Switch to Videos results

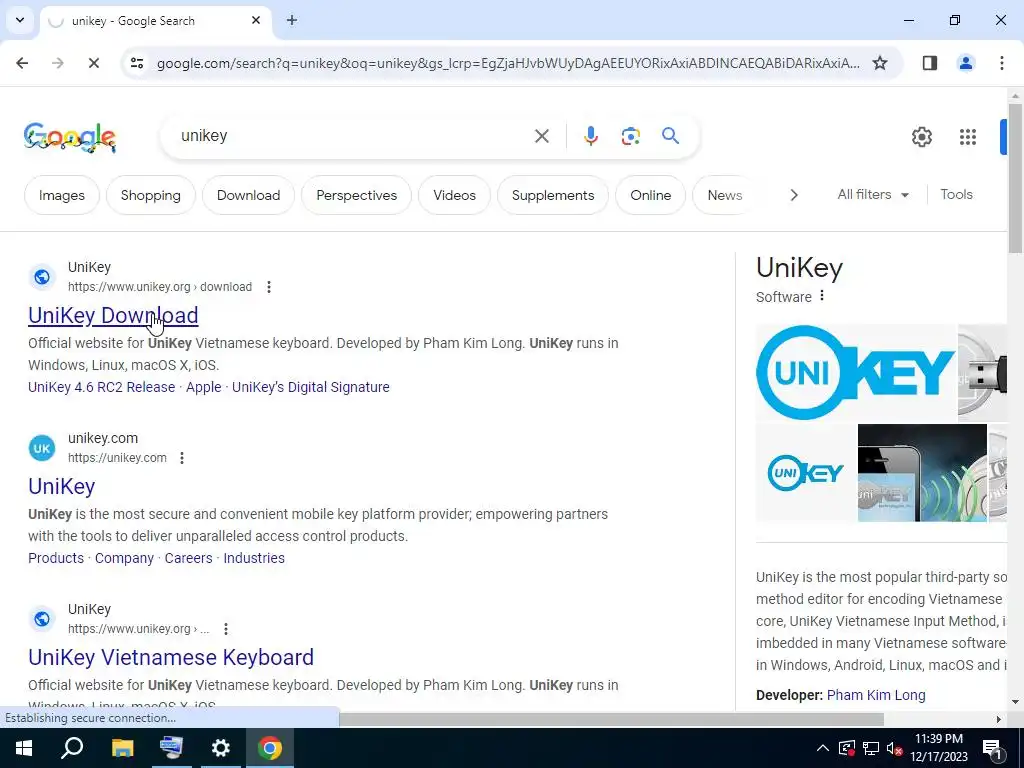click(x=455, y=195)
